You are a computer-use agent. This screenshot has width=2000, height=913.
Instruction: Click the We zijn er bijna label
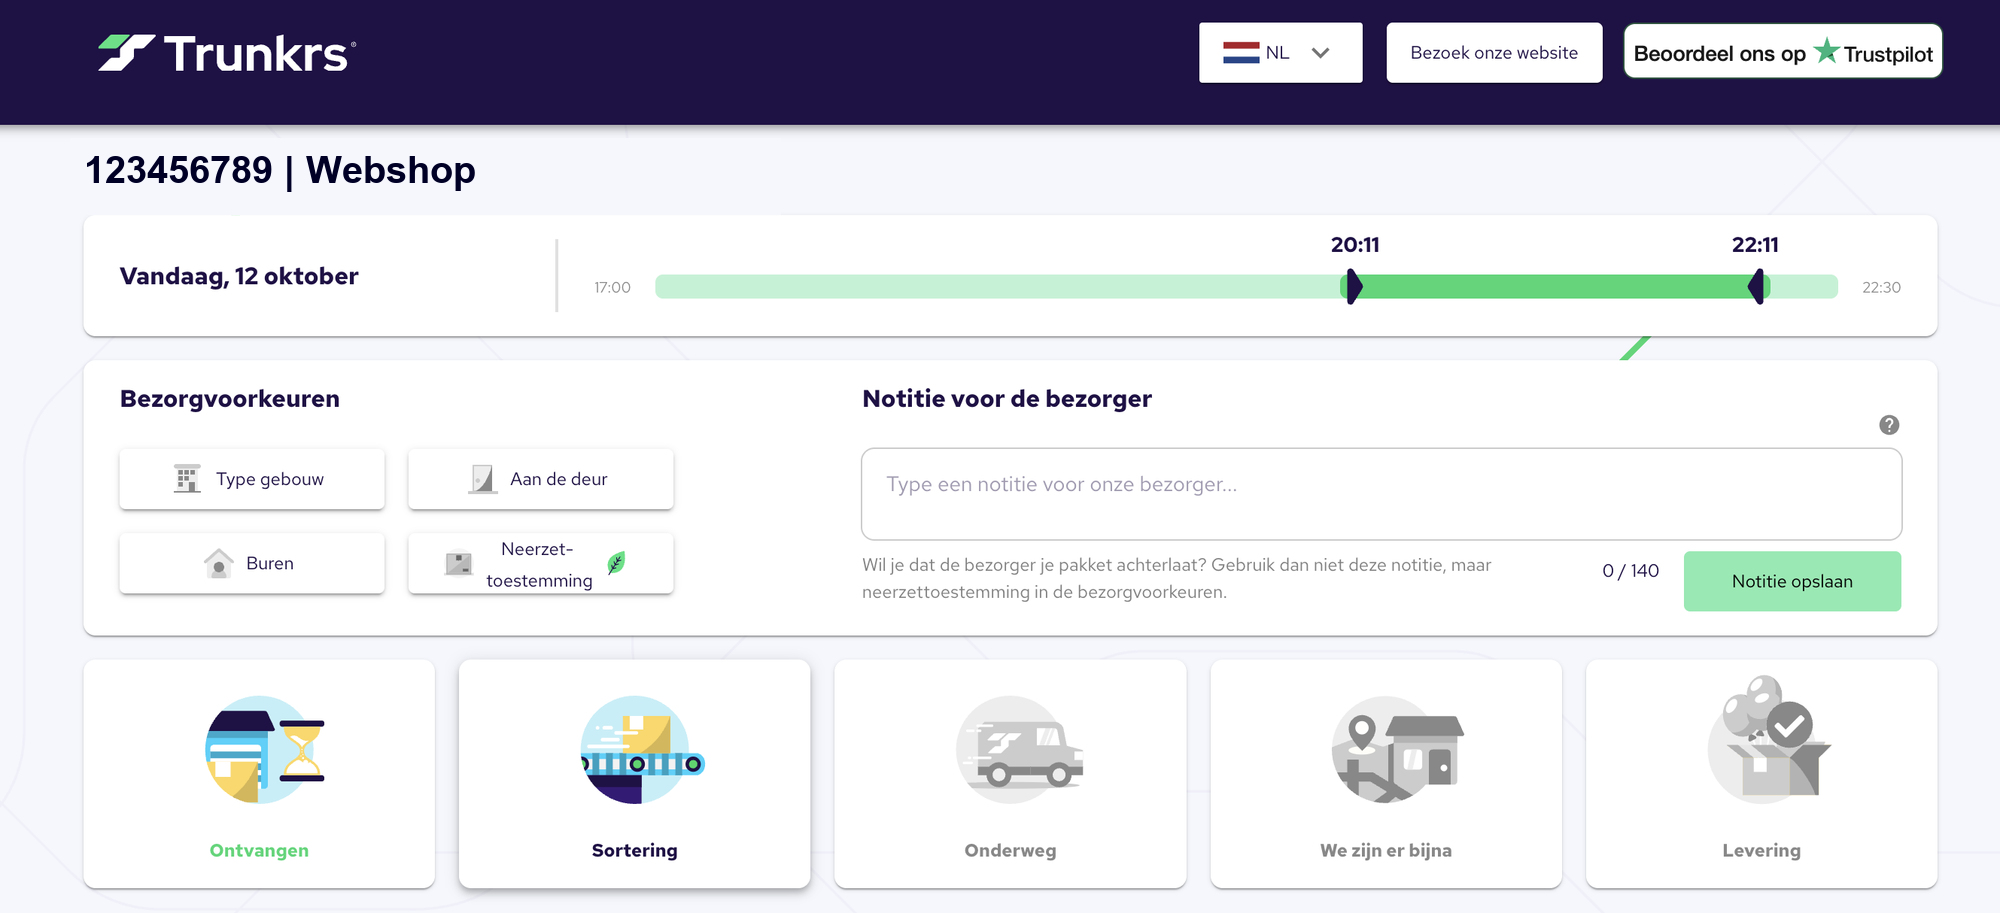(1386, 851)
